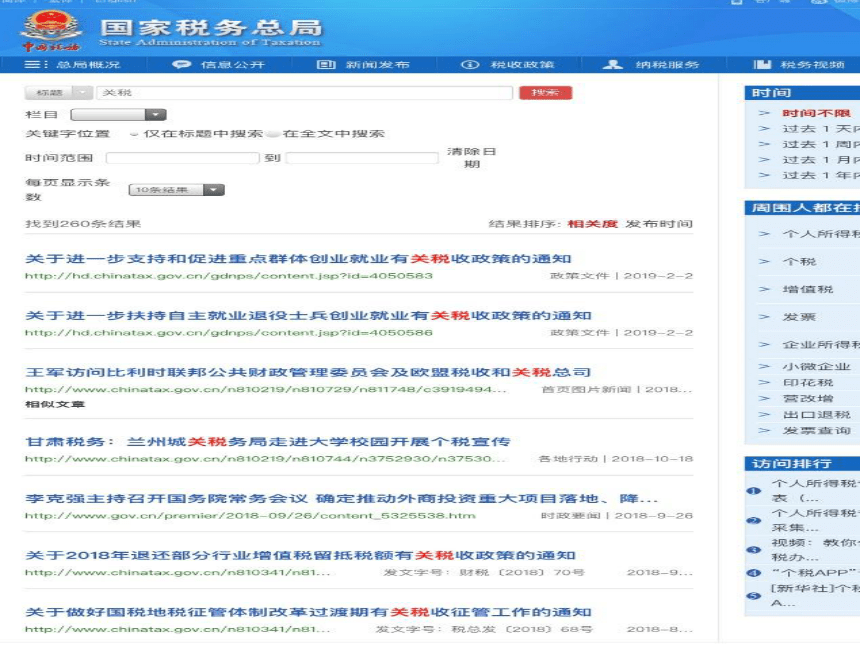
Task: Open the "个税APP" item in 访问排行
Action: pyautogui.click(x=816, y=573)
